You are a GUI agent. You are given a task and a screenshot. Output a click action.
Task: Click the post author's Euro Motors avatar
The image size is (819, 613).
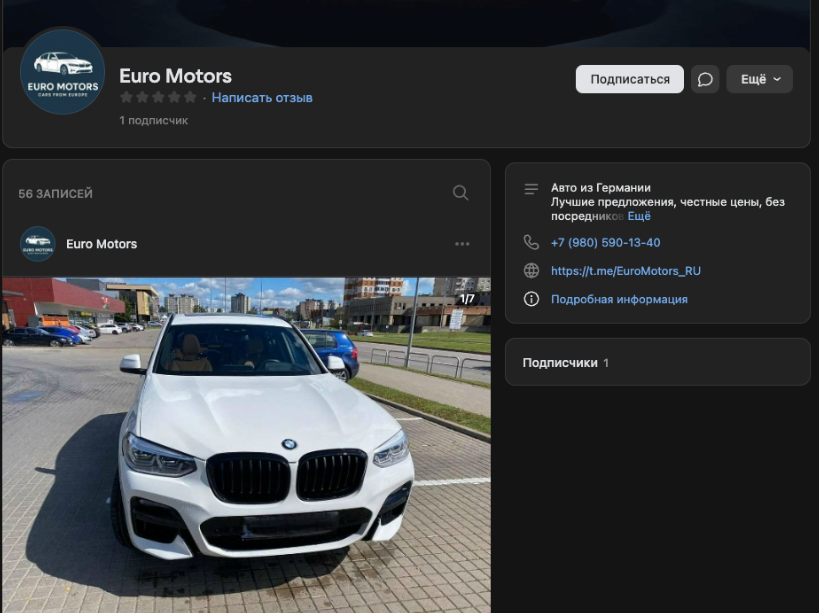37,243
